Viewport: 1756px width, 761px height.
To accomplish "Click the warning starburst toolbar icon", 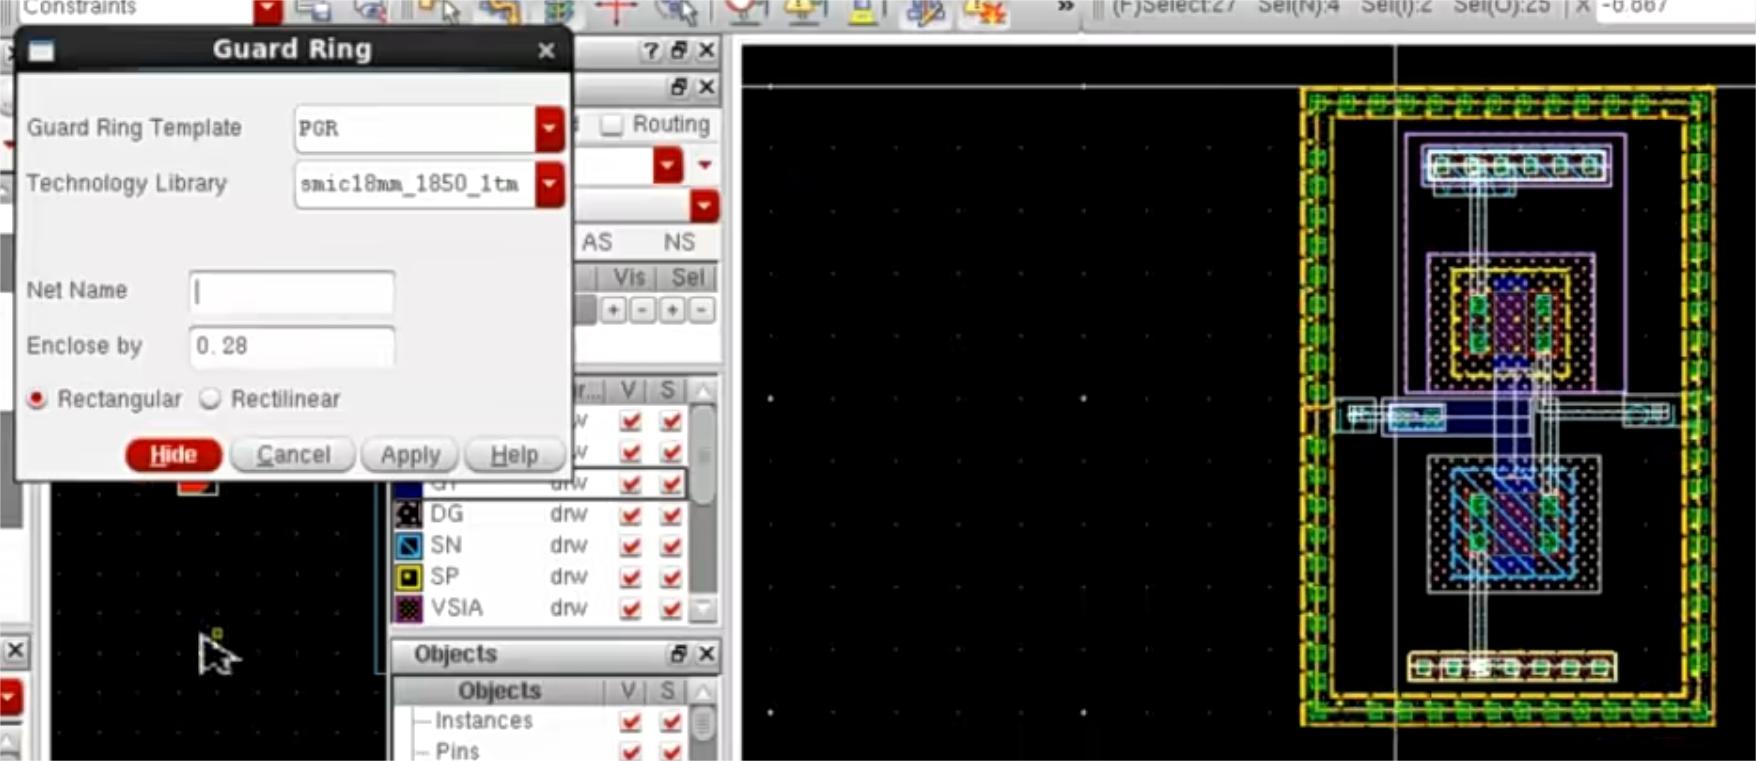I will tap(986, 11).
